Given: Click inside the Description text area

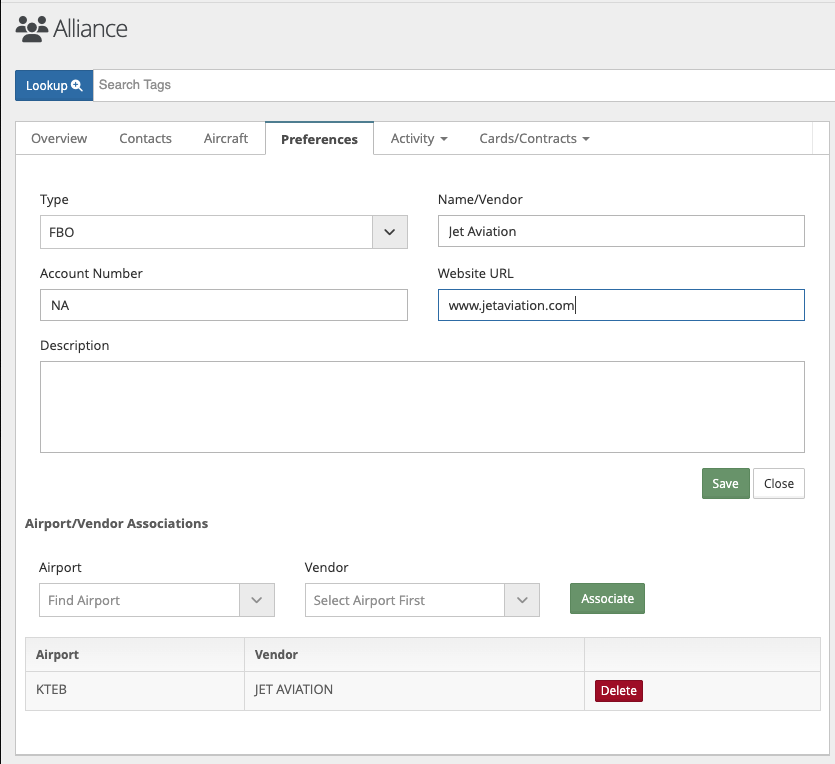Looking at the screenshot, I should 421,406.
